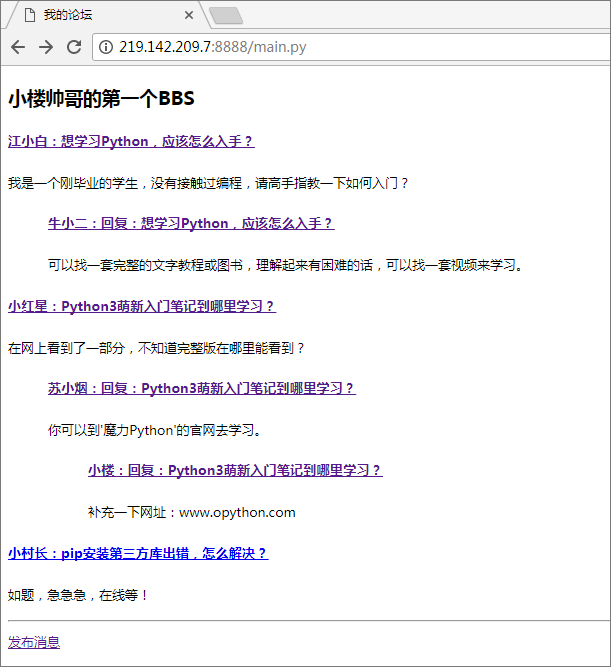Close the 我的论坛 tab
Image resolution: width=611 pixels, height=667 pixels.
tap(189, 15)
